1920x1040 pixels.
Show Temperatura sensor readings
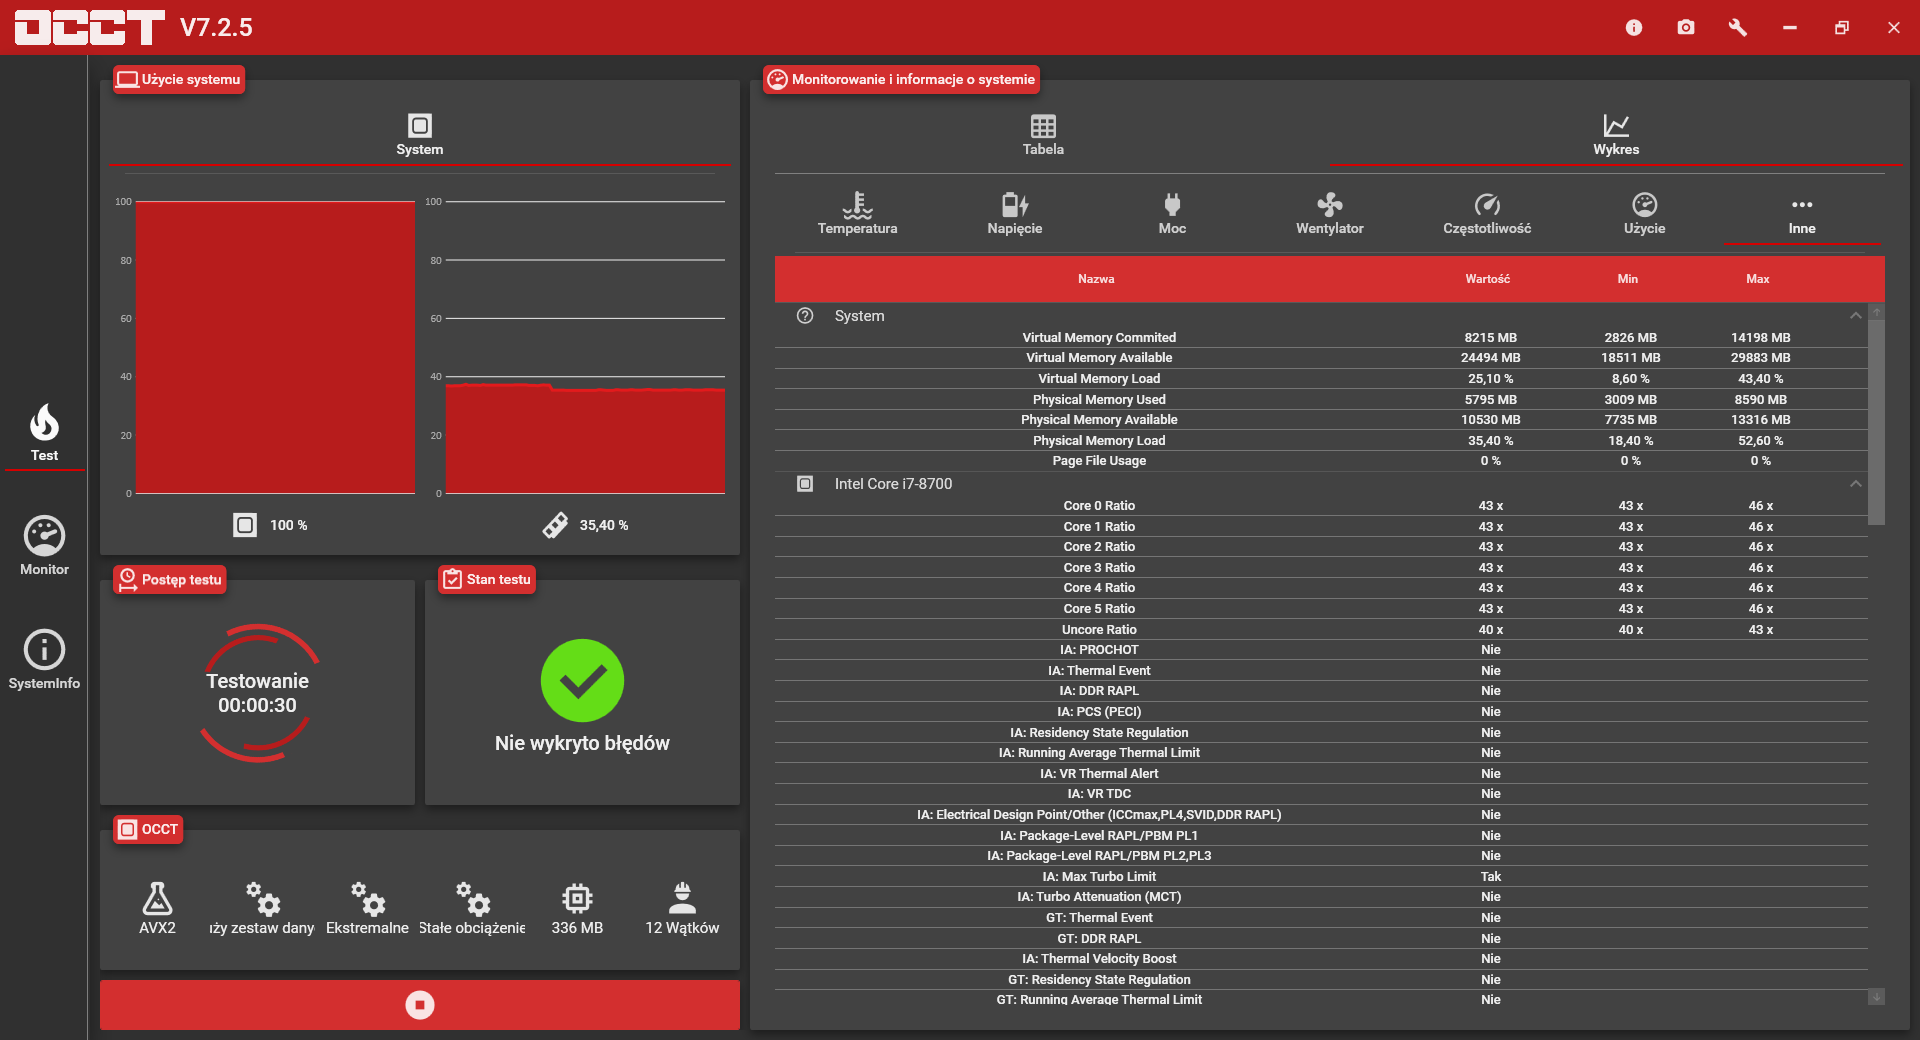pos(857,214)
